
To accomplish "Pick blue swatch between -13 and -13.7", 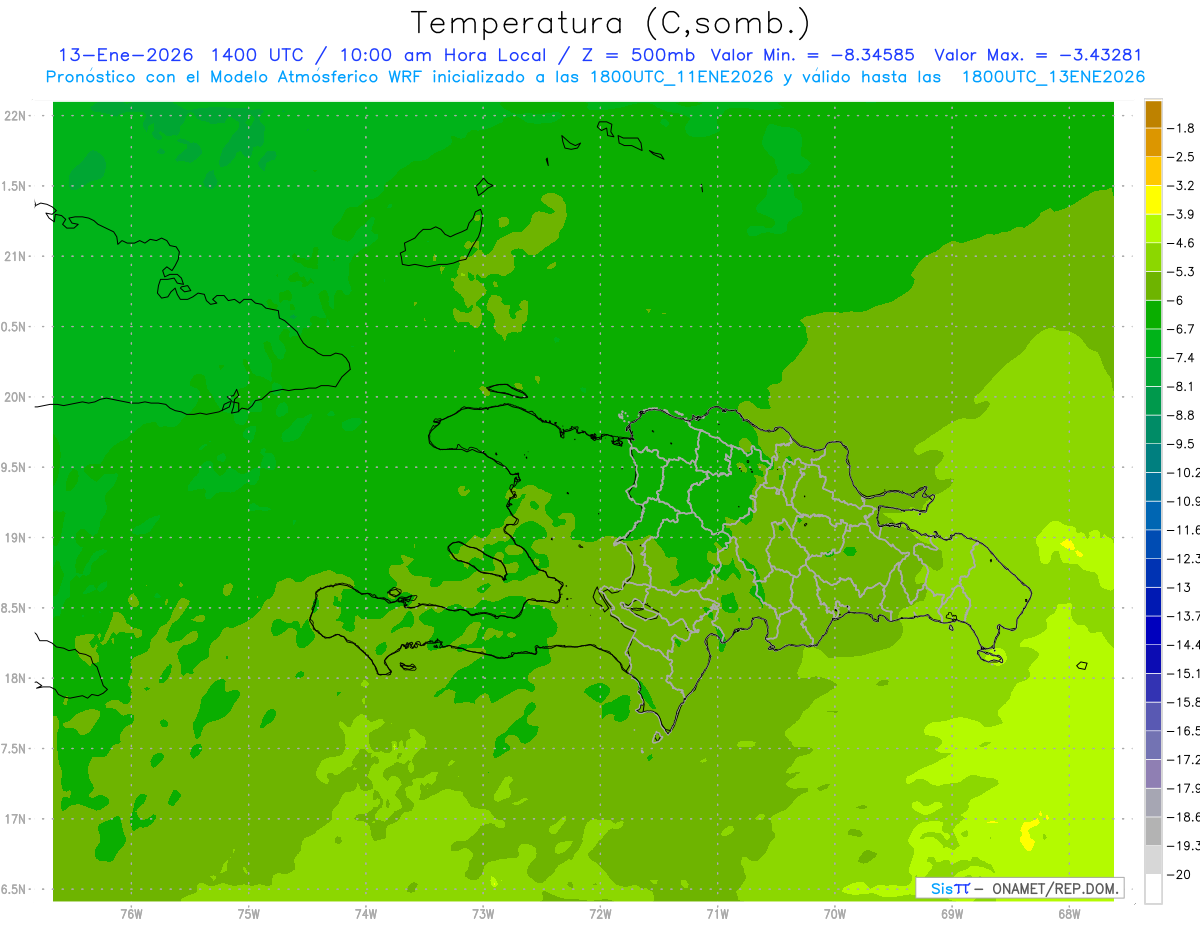I will coord(1153,601).
